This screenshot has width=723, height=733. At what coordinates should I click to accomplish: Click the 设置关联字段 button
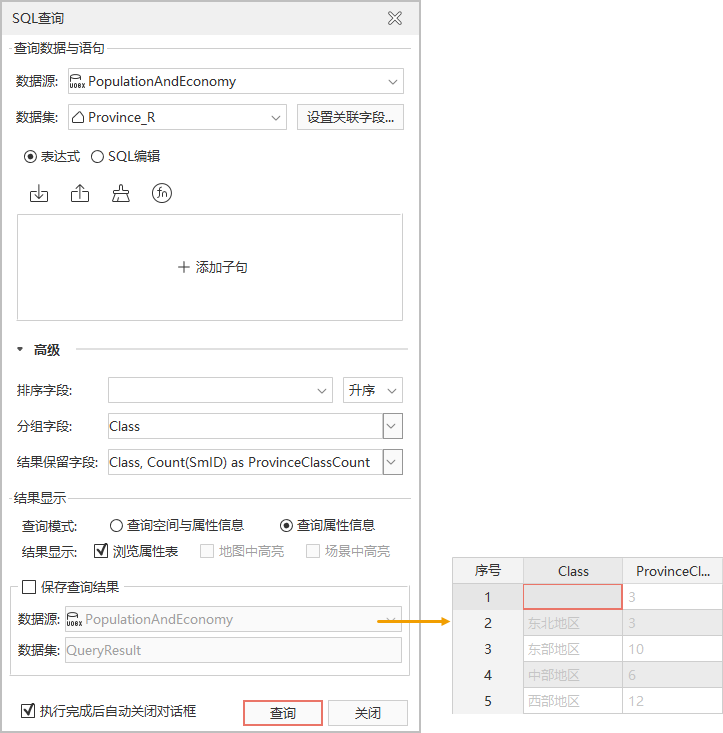(350, 118)
